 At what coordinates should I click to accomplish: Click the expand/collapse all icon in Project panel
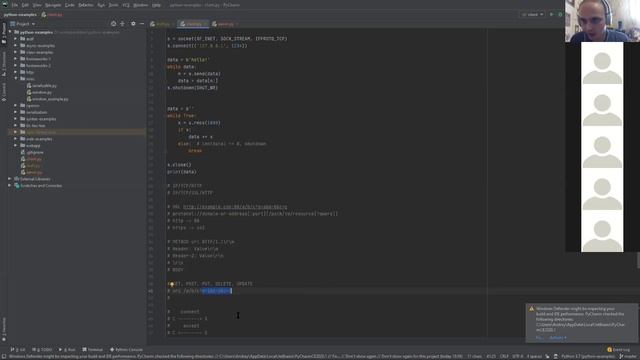122,24
